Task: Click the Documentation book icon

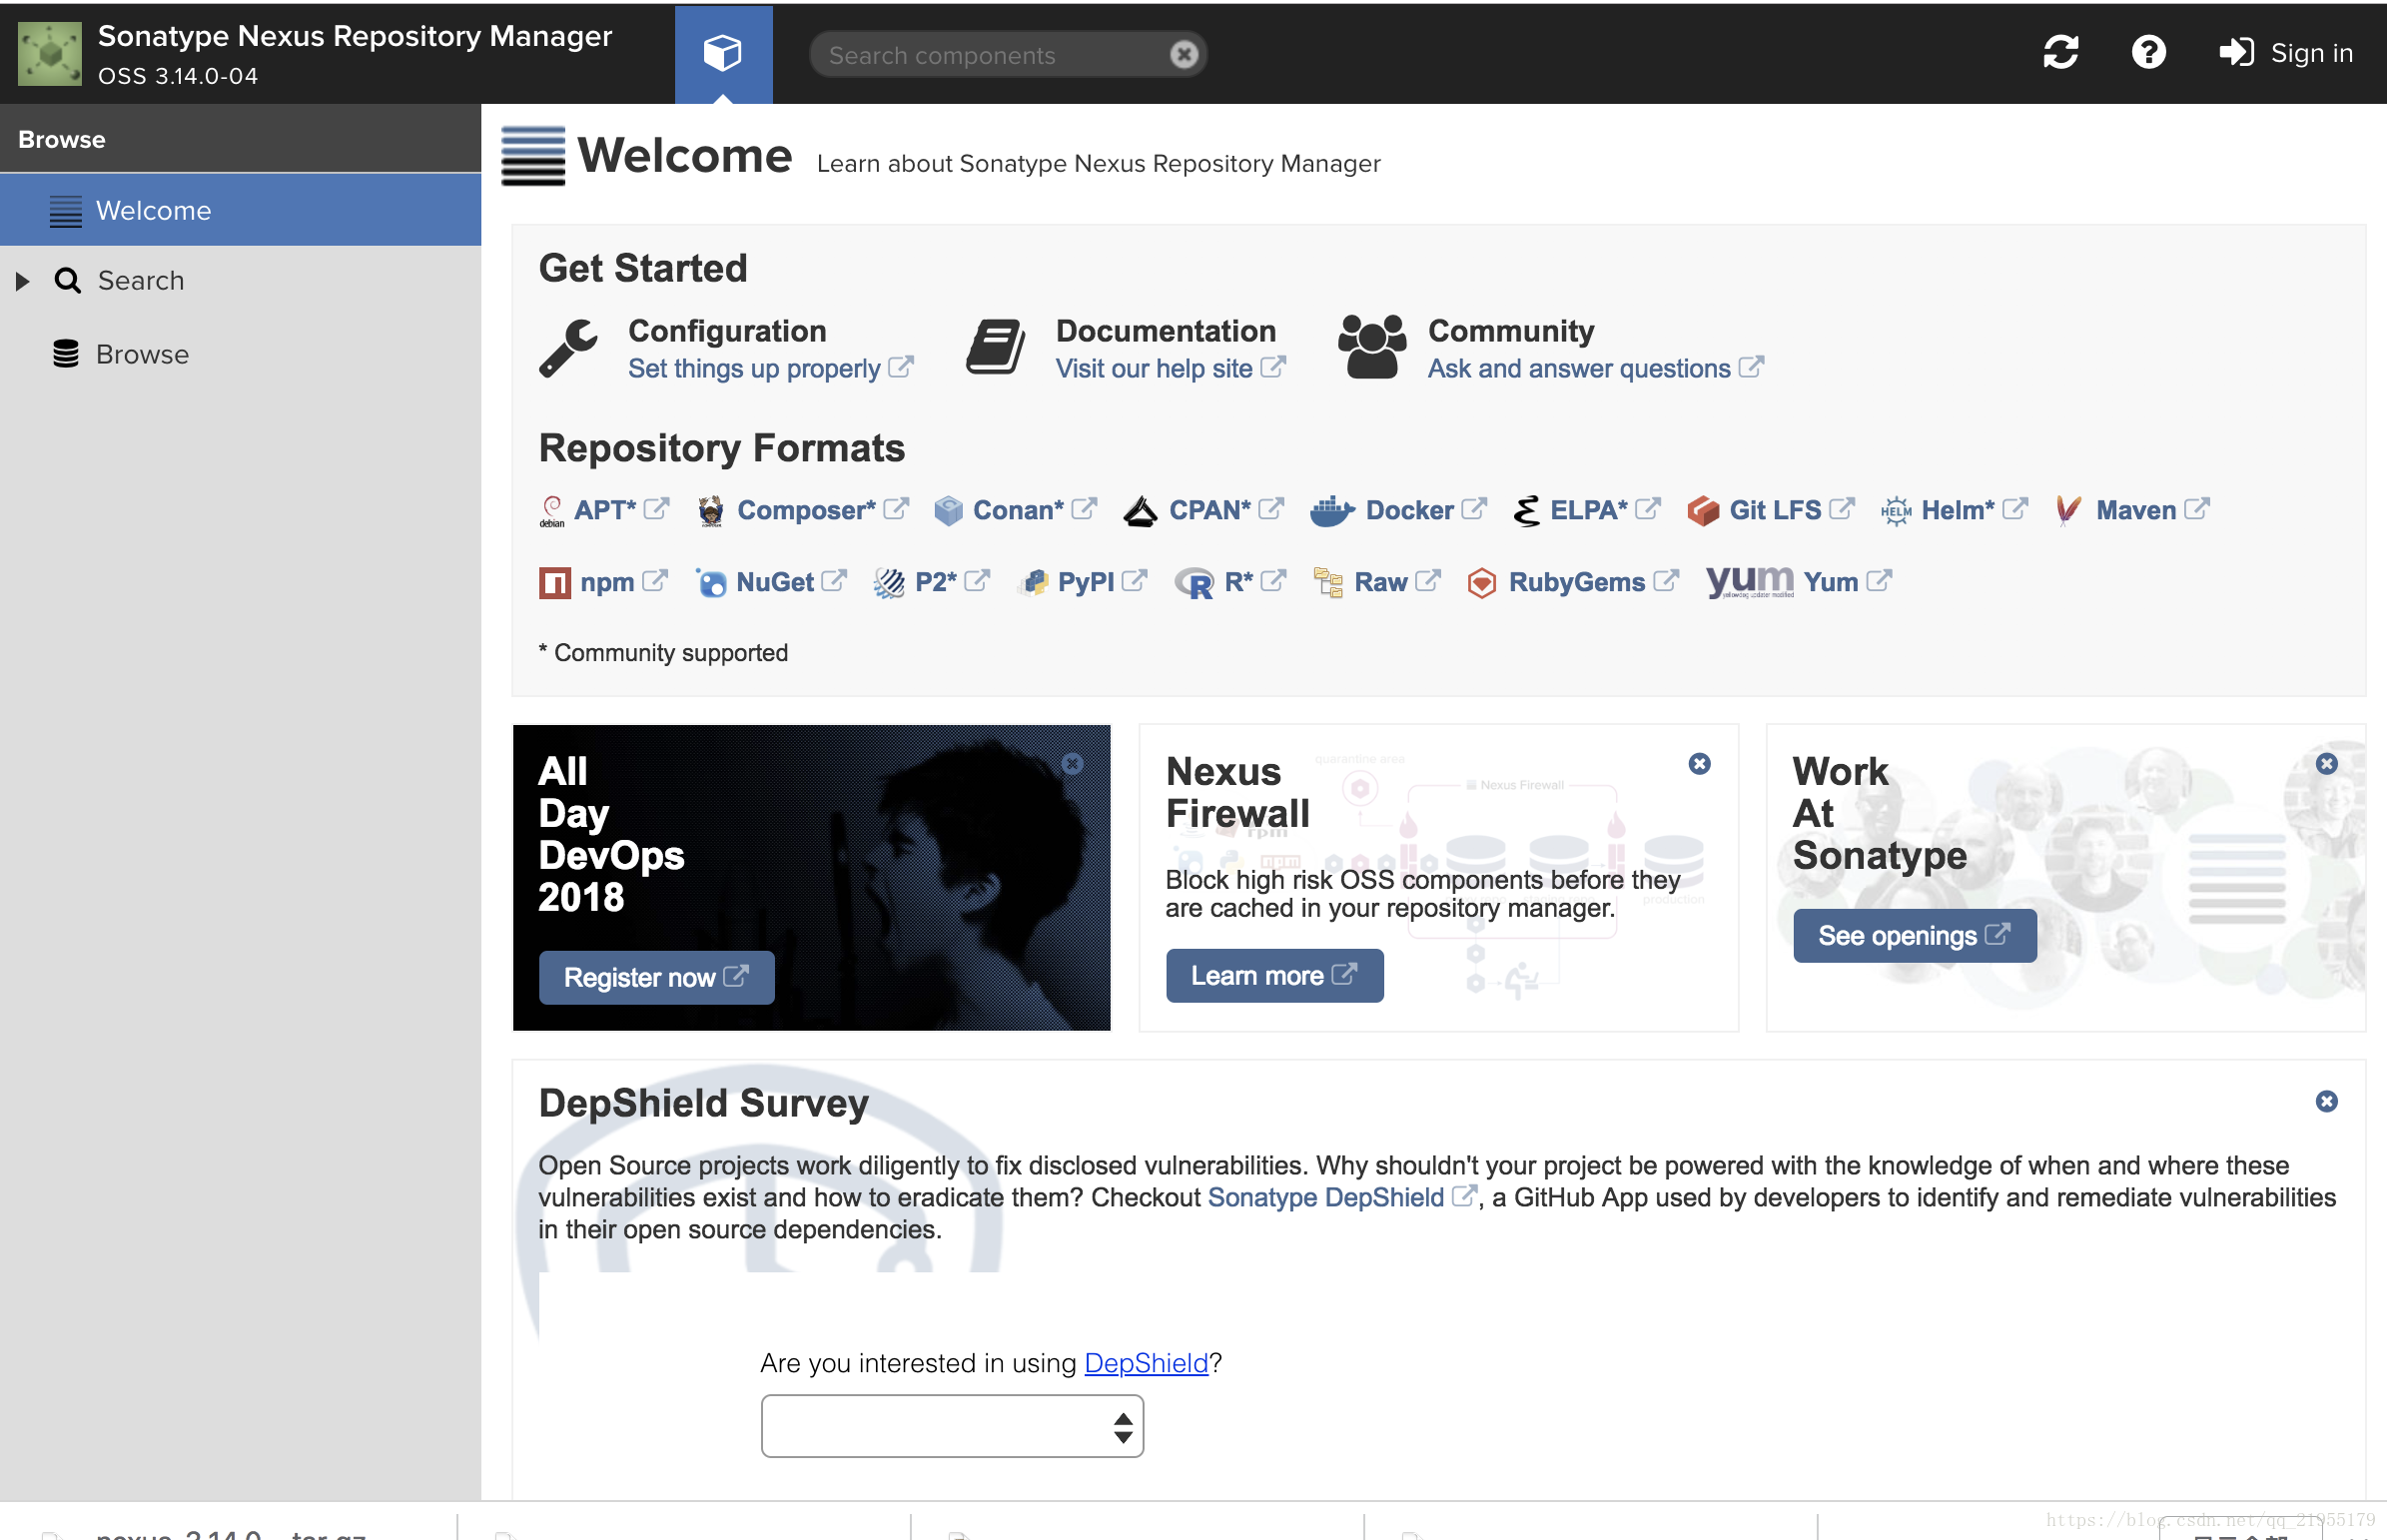Action: point(995,348)
